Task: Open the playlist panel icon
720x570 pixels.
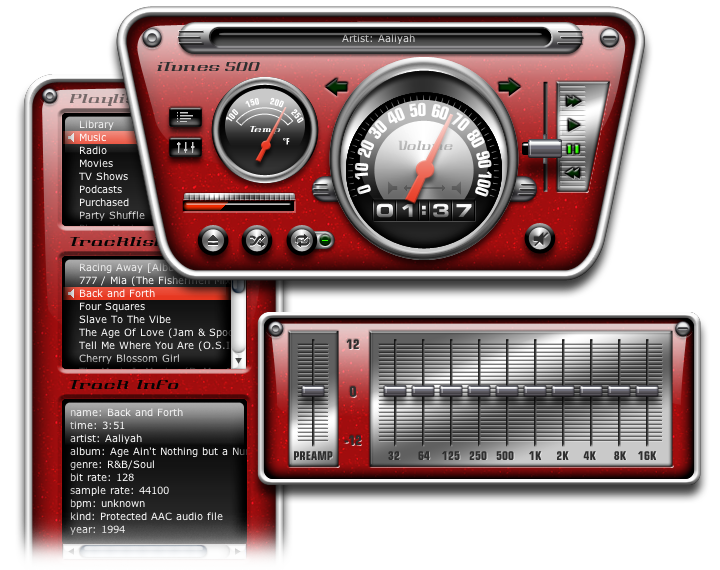Action: 186,117
